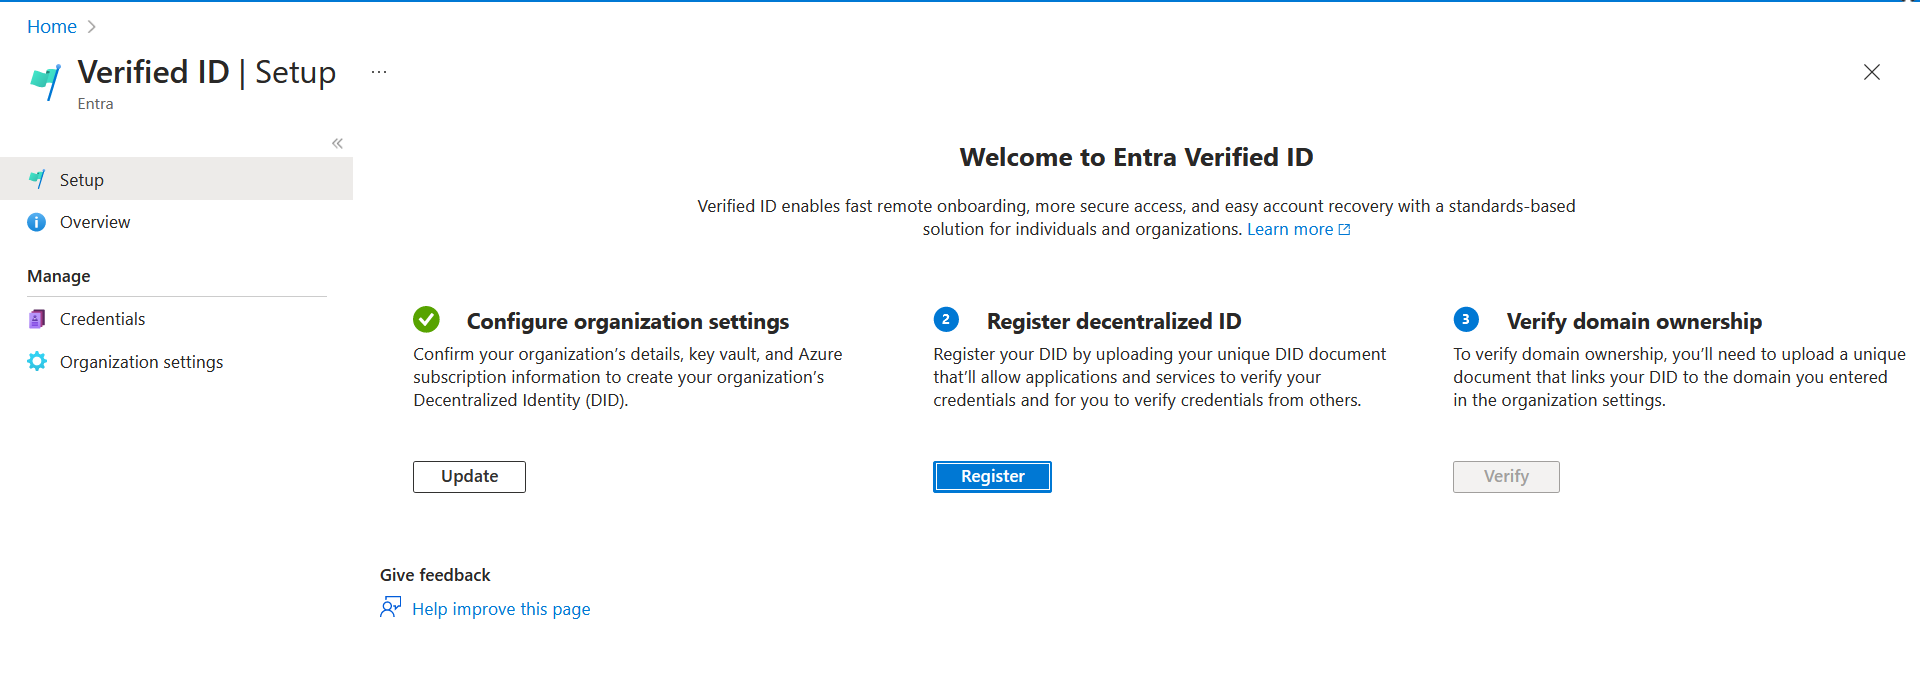Click the Setup flag icon in sidebar
Image resolution: width=1920 pixels, height=694 pixels.
tap(37, 179)
